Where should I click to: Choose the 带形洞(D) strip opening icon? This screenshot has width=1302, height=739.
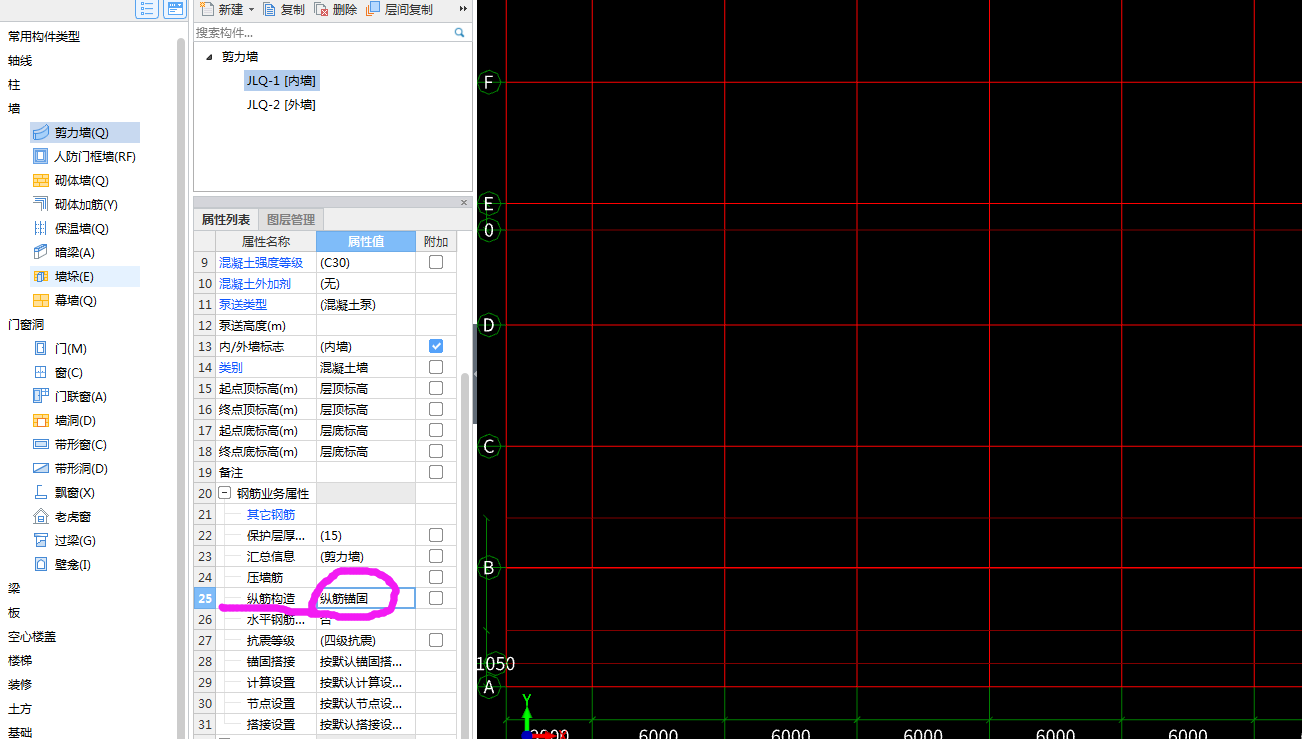(x=41, y=468)
